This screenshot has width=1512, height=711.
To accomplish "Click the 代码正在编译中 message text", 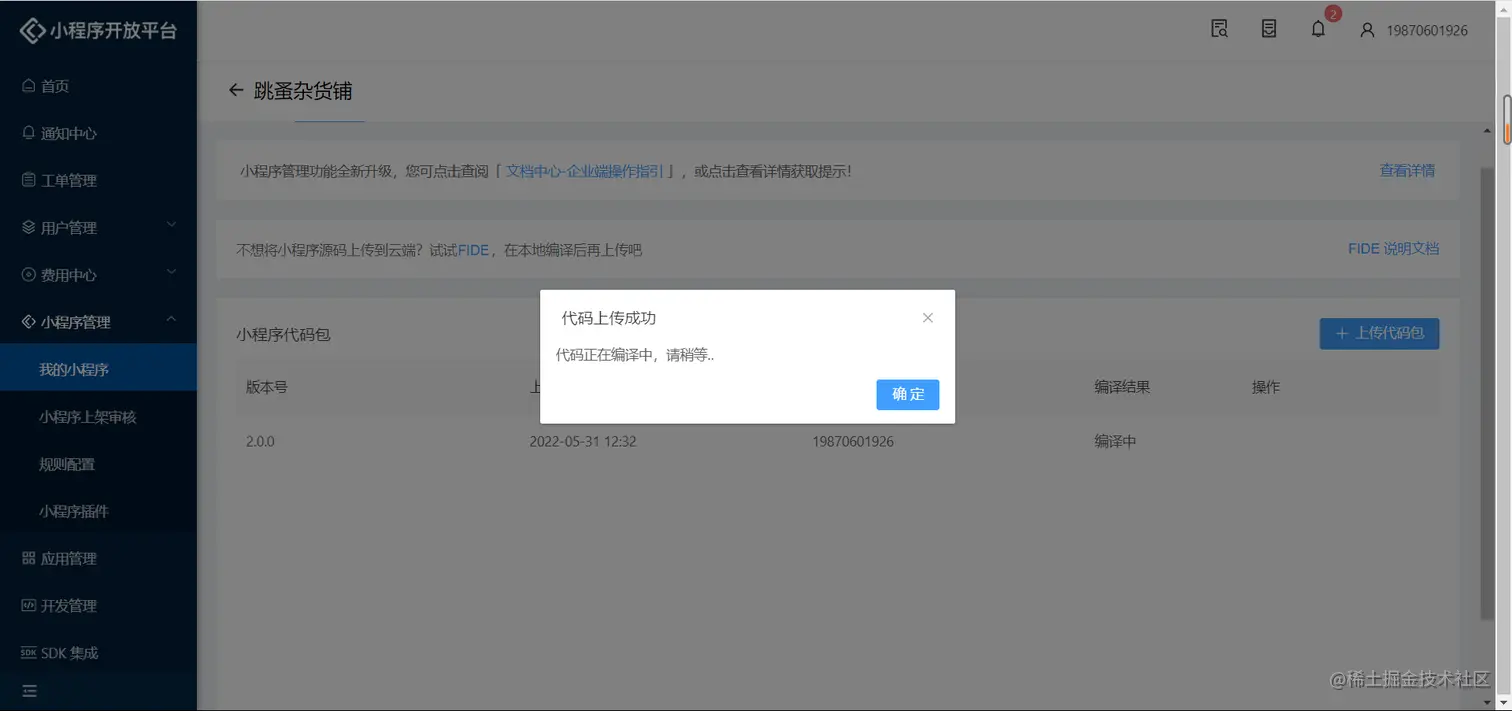I will (x=635, y=355).
